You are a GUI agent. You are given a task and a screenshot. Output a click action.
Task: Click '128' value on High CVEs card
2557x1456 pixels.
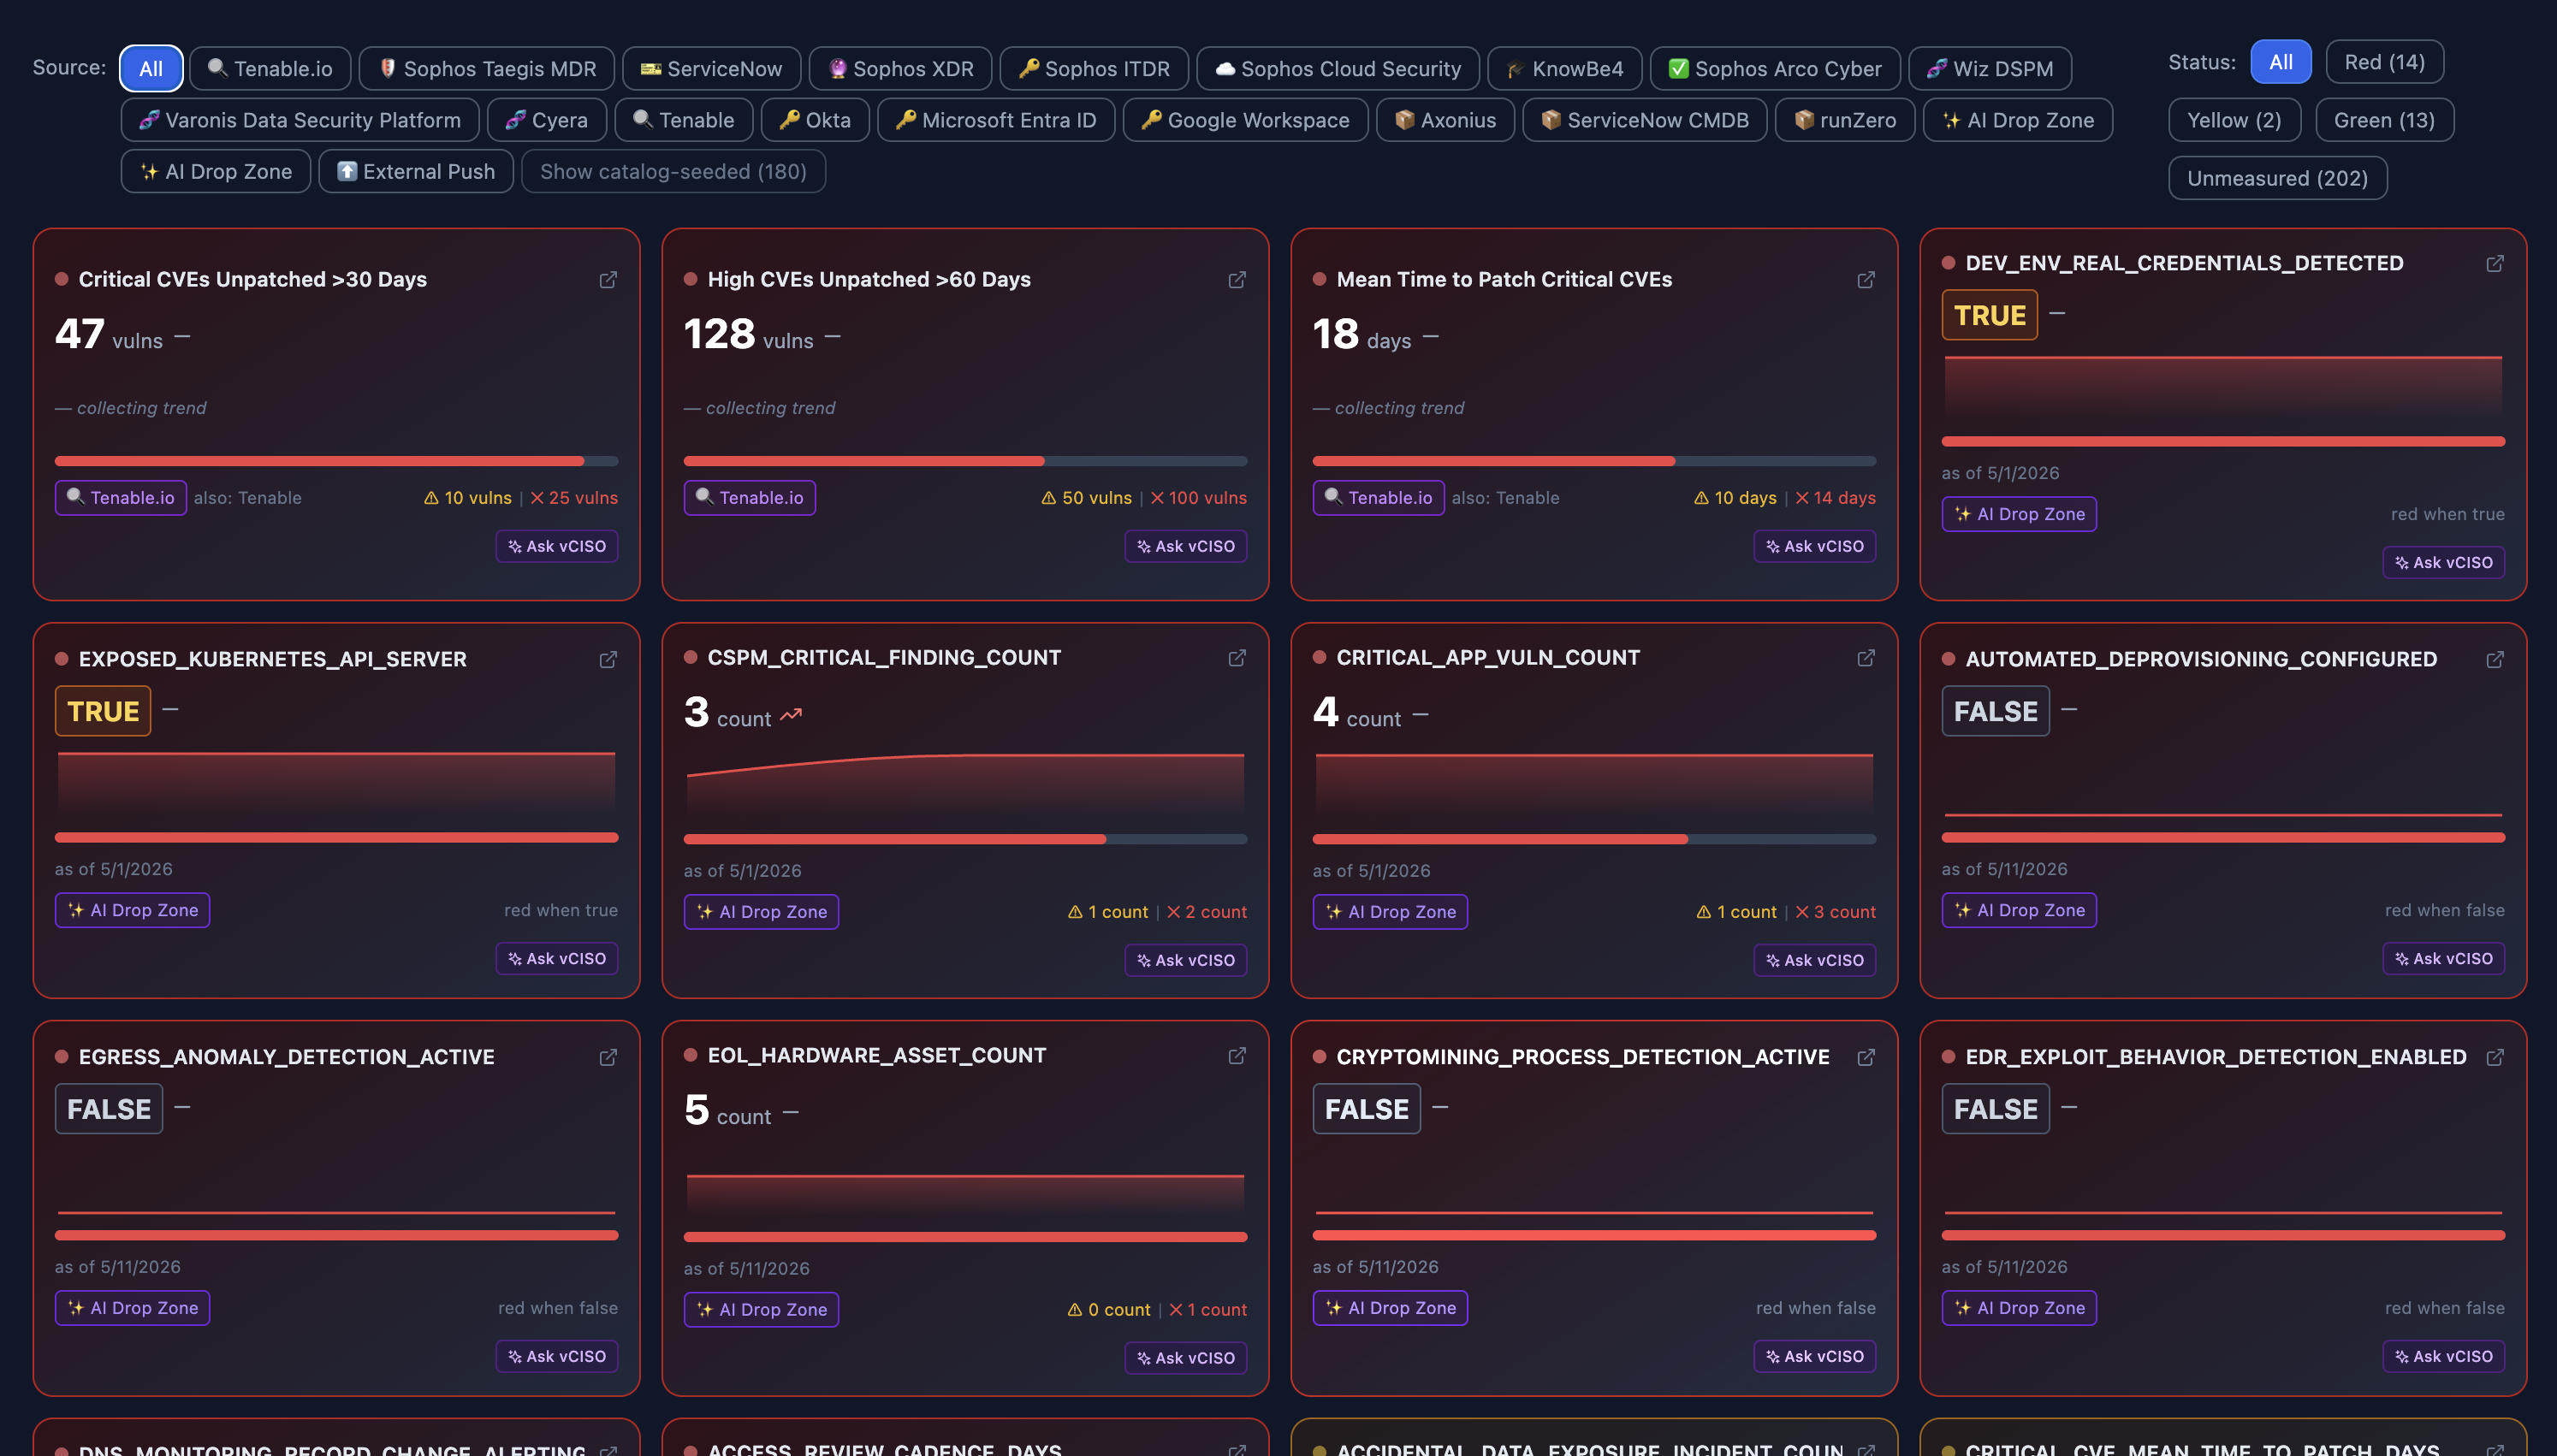719,334
